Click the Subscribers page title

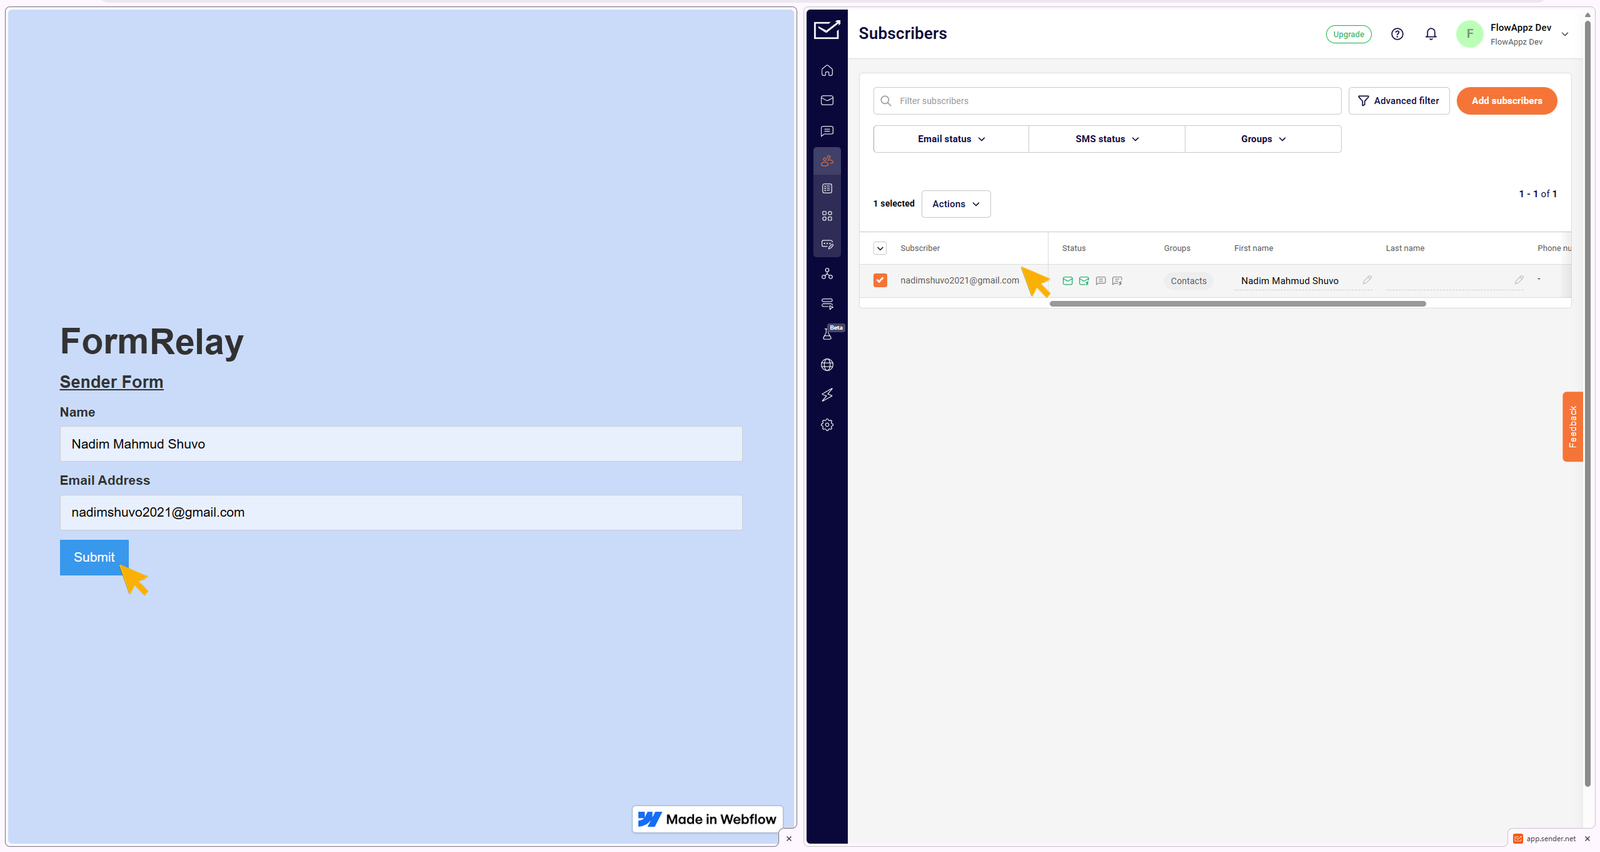click(903, 33)
